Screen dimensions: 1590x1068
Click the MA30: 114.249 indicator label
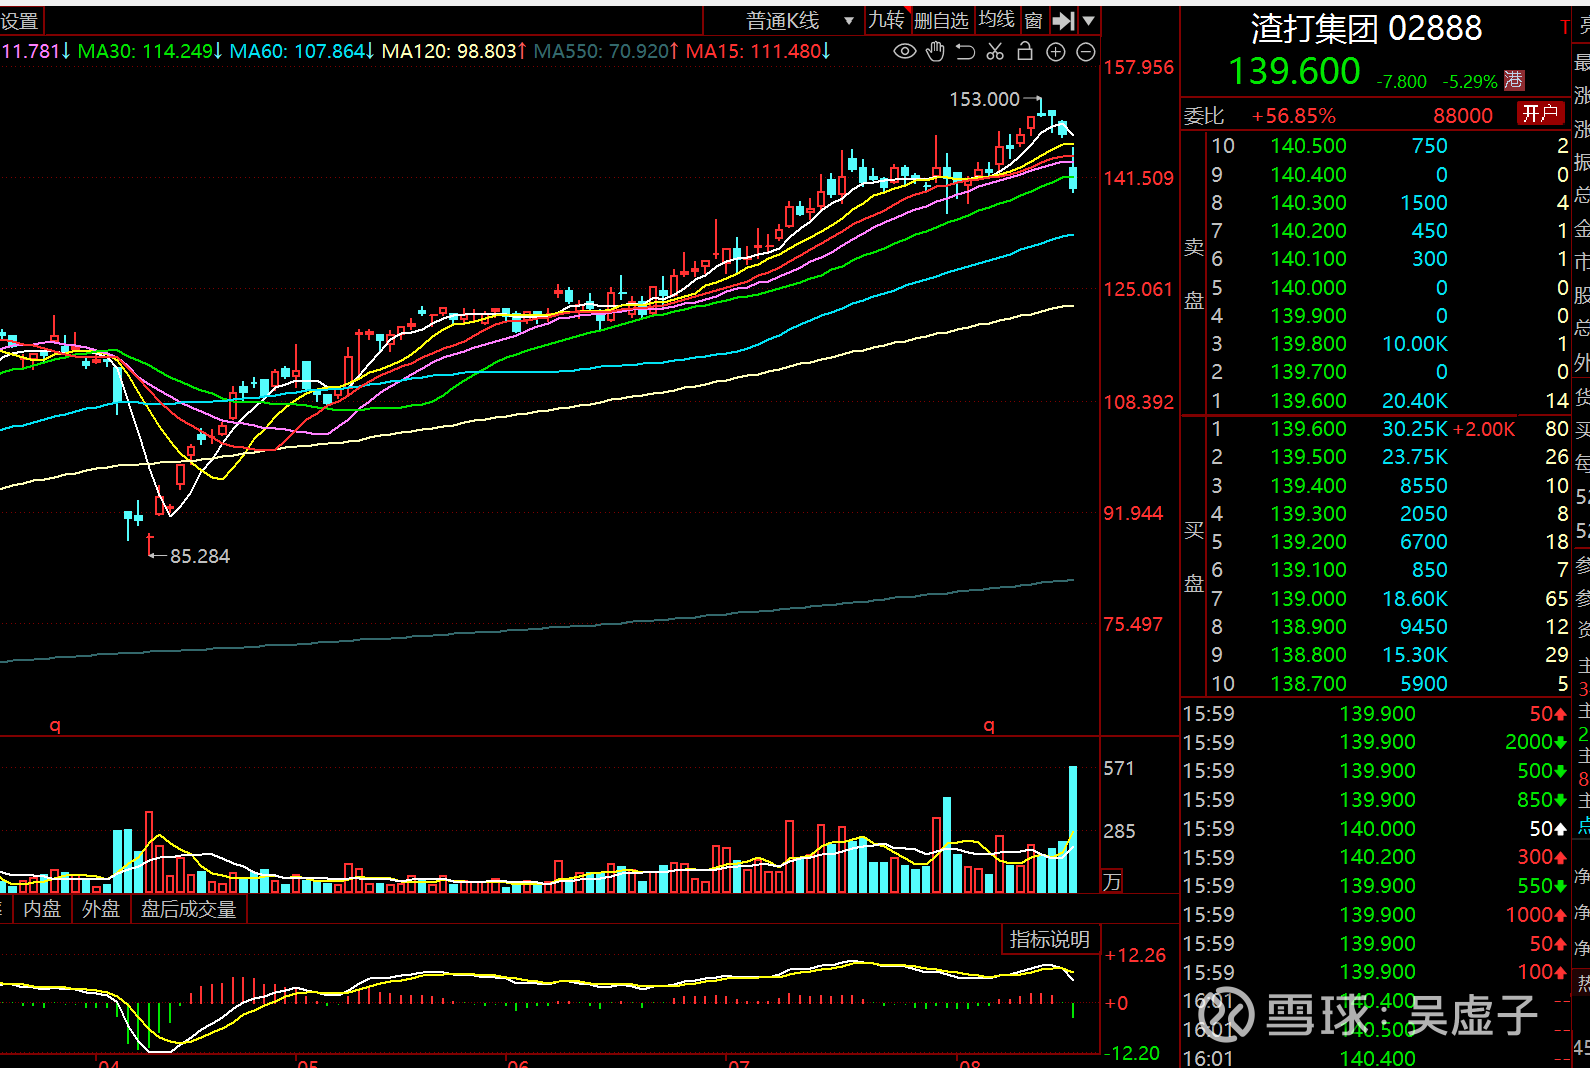[149, 51]
